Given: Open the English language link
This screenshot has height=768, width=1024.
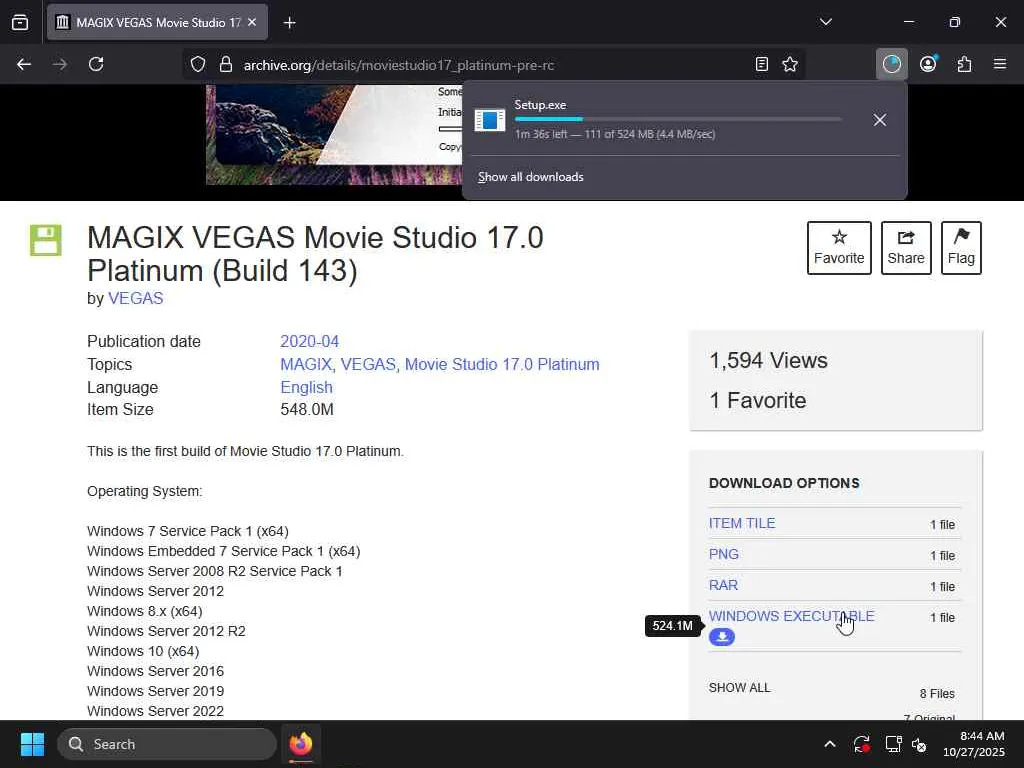Looking at the screenshot, I should tap(306, 387).
